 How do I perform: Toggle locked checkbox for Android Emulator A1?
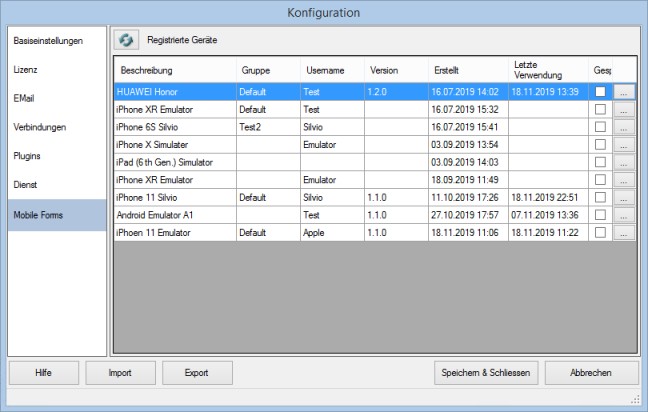(600, 215)
